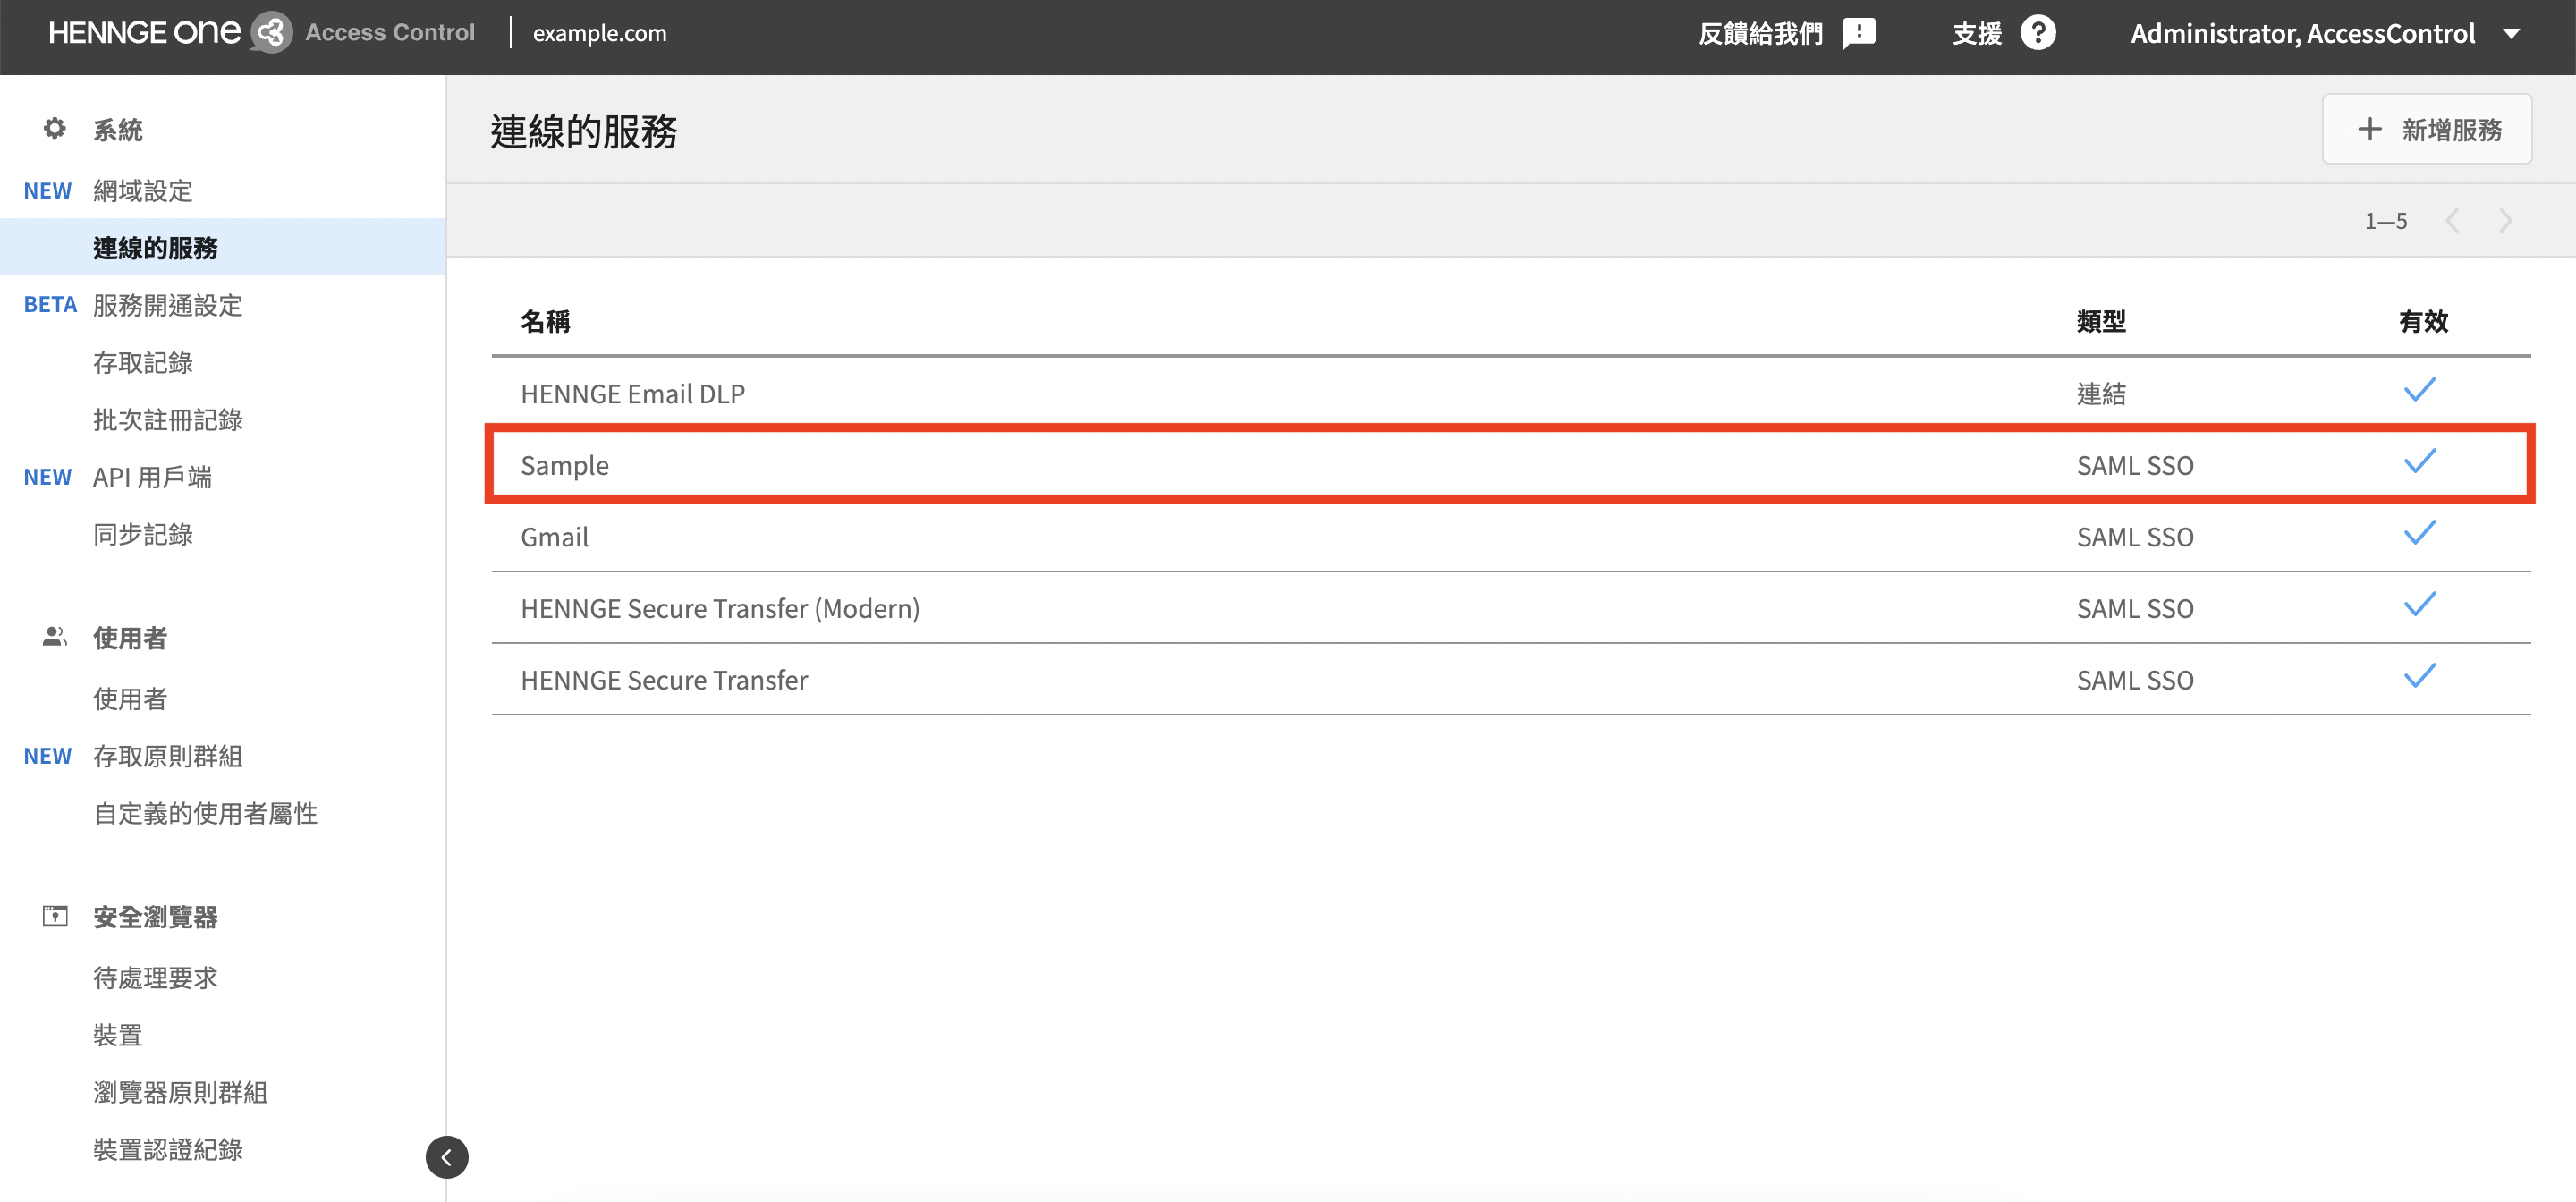Open 待處理要求 in the sidebar
Viewport: 2576px width, 1202px height.
155,977
